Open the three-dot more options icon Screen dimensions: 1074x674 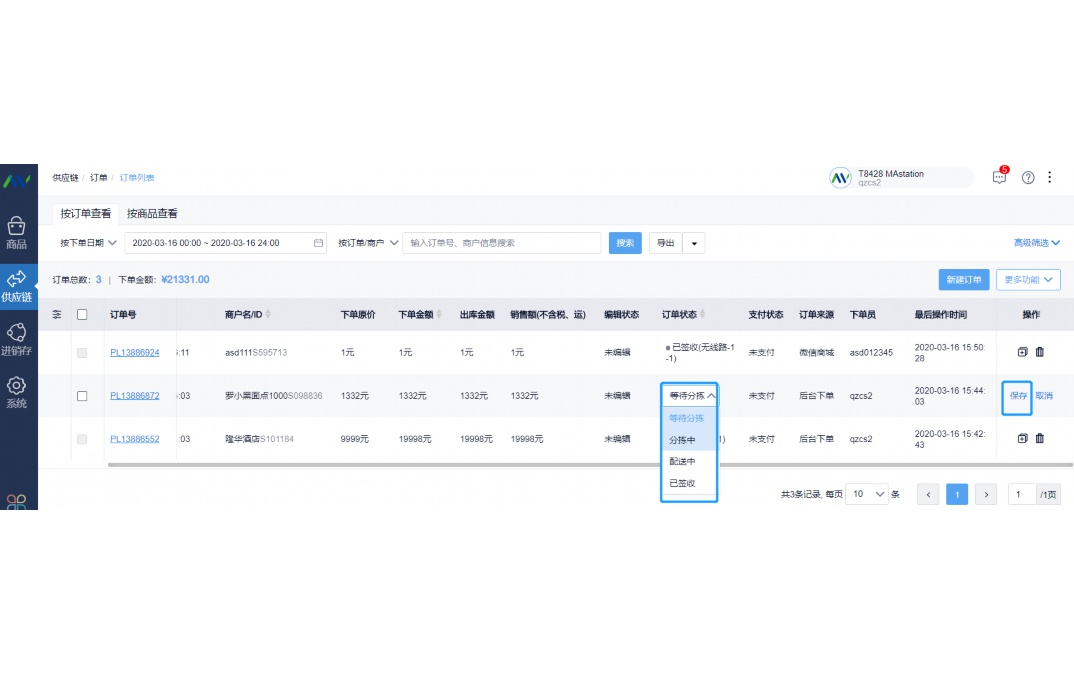pyautogui.click(x=1050, y=177)
